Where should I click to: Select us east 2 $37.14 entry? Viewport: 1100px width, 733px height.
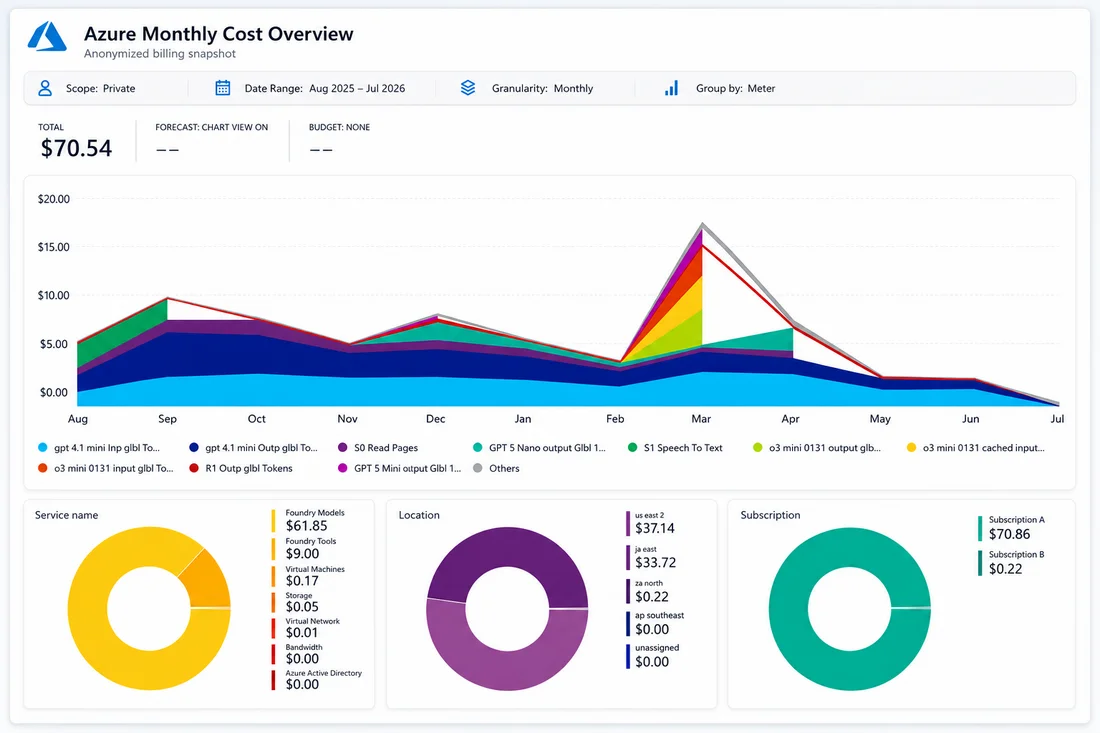click(x=651, y=523)
